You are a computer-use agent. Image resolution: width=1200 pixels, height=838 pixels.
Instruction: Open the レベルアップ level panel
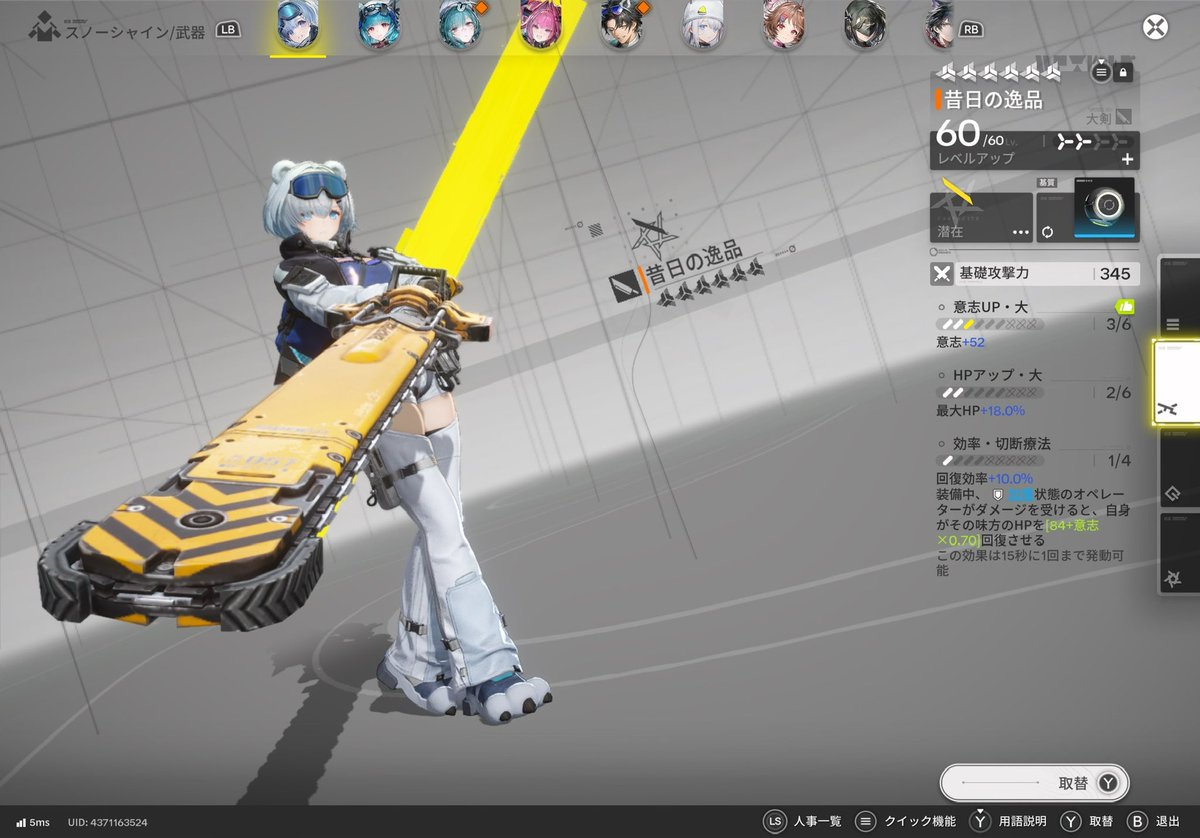(1035, 149)
